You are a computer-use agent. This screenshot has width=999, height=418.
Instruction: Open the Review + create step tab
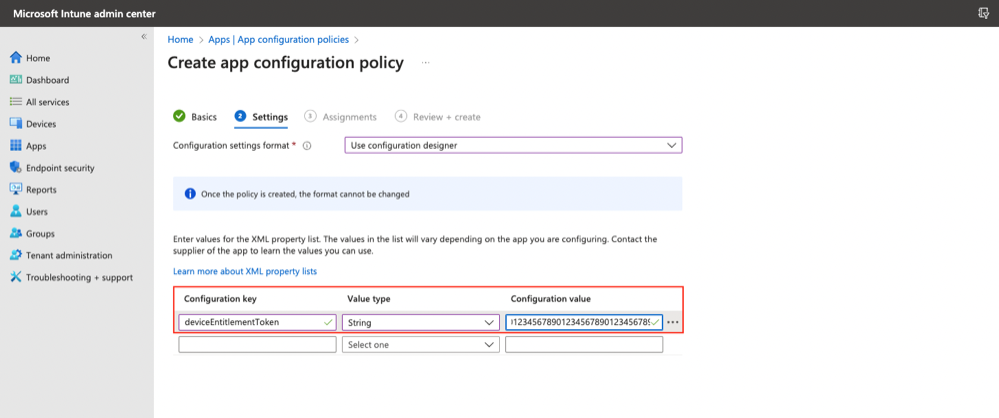point(438,117)
